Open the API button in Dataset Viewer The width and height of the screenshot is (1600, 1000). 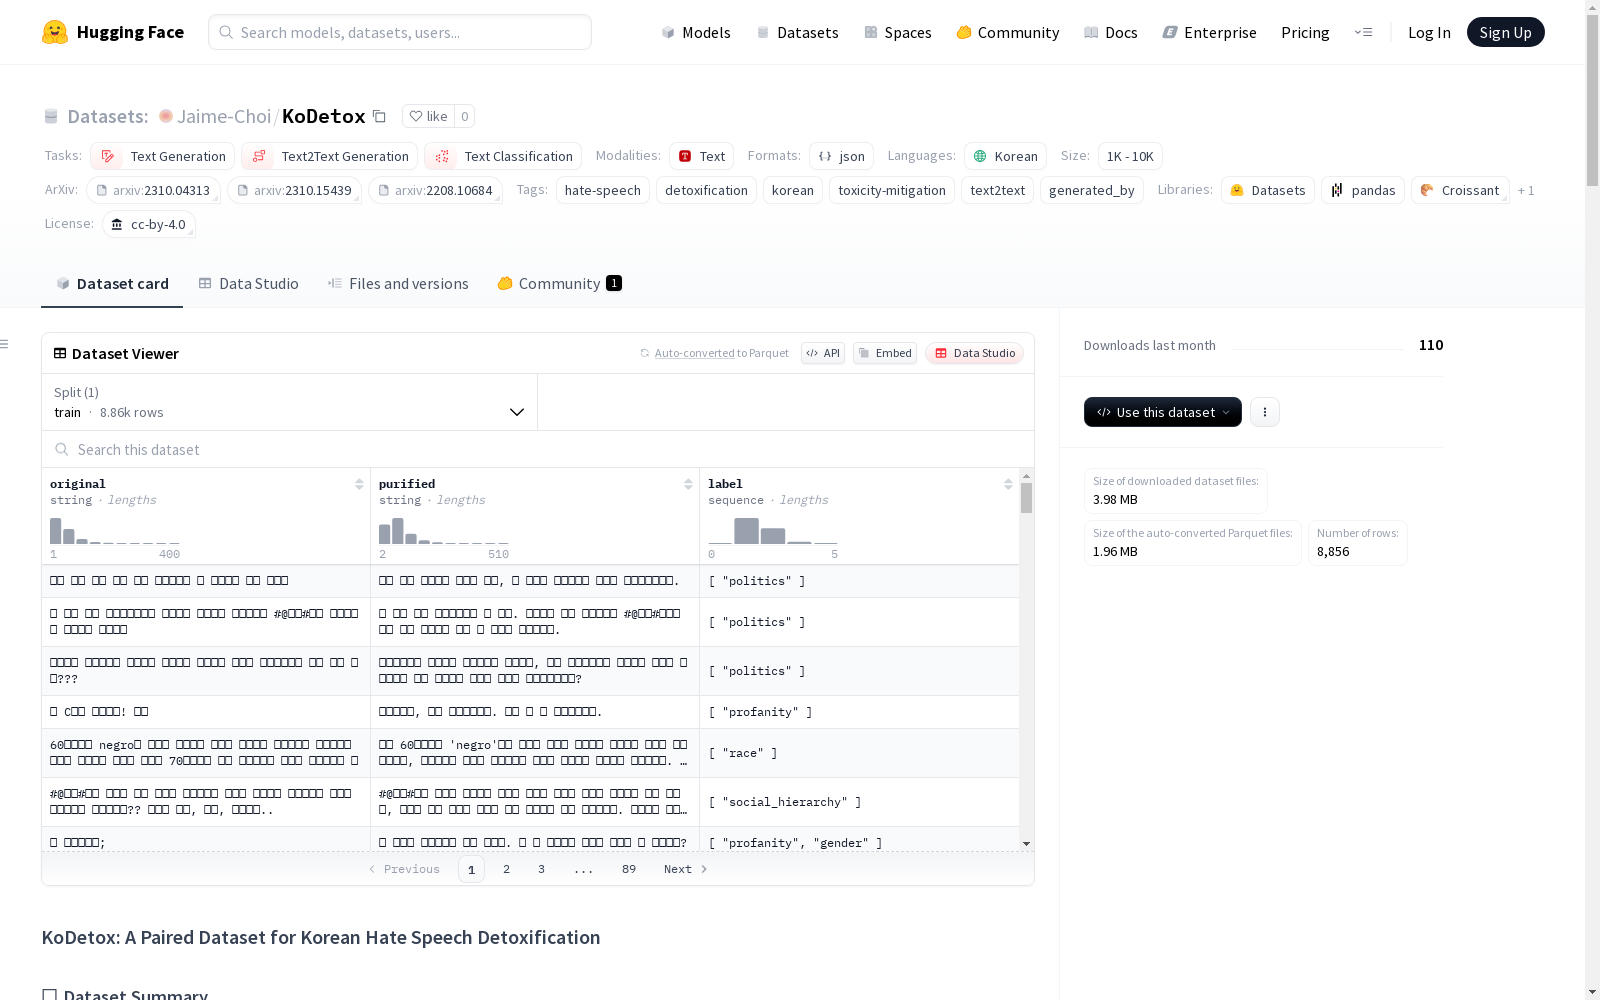tap(823, 353)
